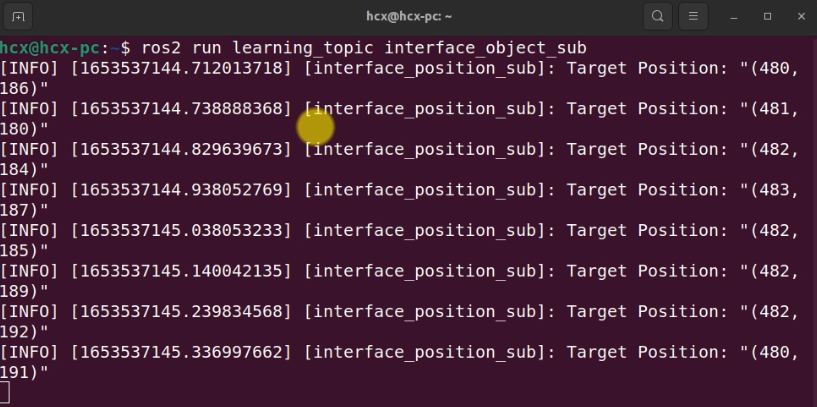
Task: Click the window title hcx@hcx-pc: ~
Action: click(x=408, y=17)
